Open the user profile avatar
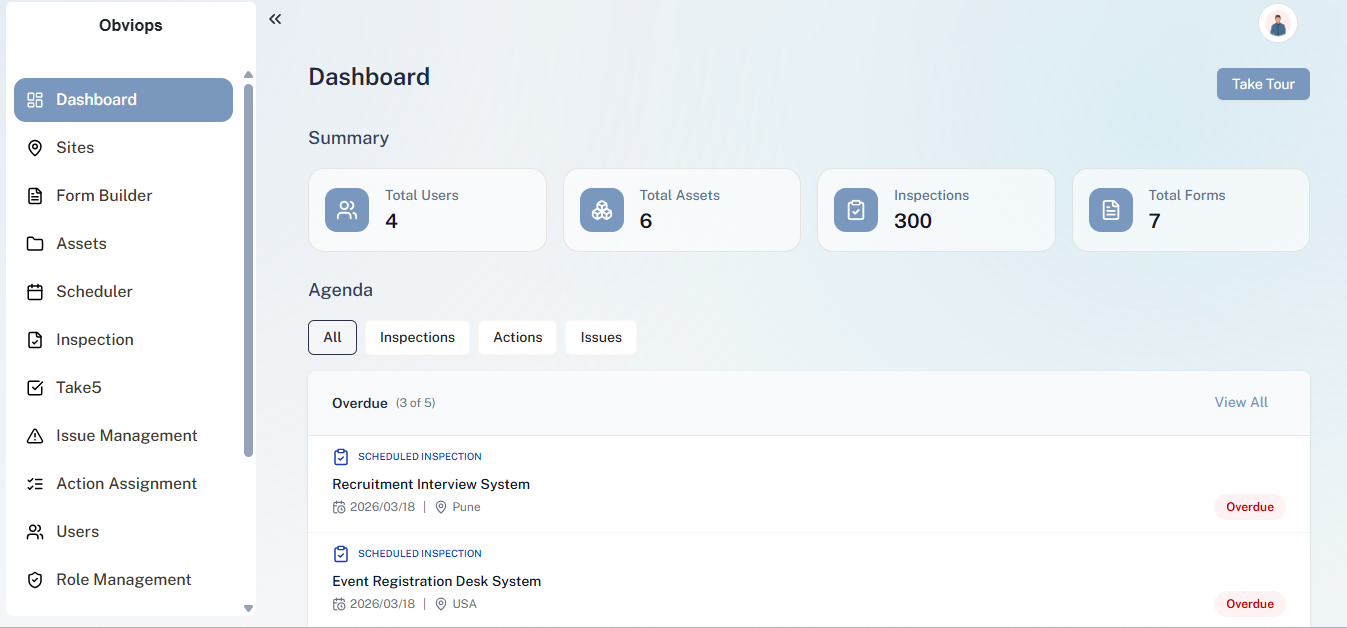1347x628 pixels. tap(1277, 22)
